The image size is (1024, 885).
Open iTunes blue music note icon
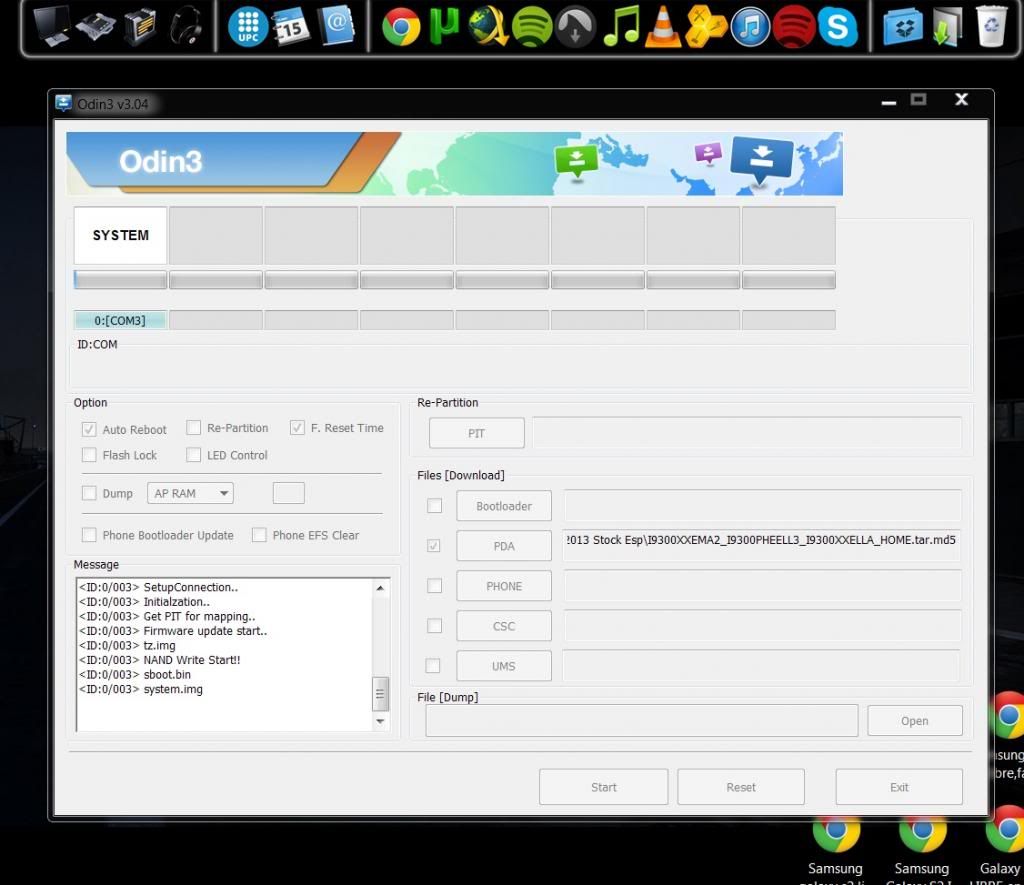[750, 26]
